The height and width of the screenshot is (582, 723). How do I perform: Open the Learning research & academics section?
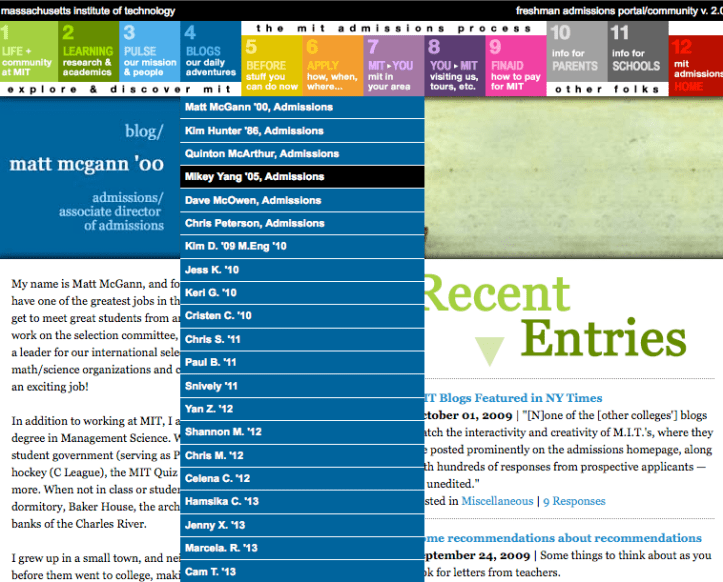tap(88, 52)
